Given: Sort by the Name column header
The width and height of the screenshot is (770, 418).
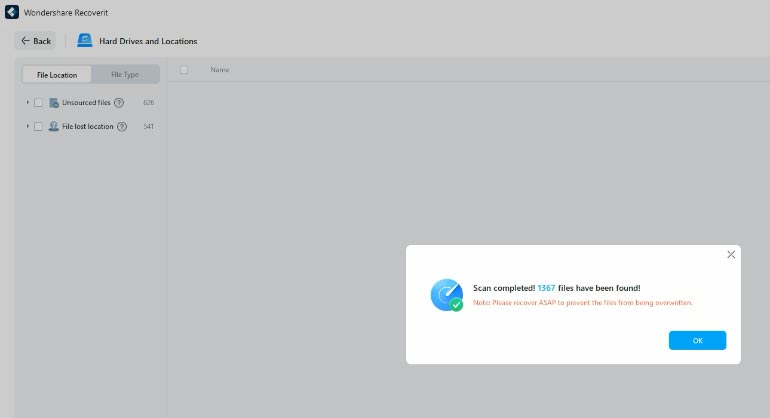Looking at the screenshot, I should click(x=220, y=70).
